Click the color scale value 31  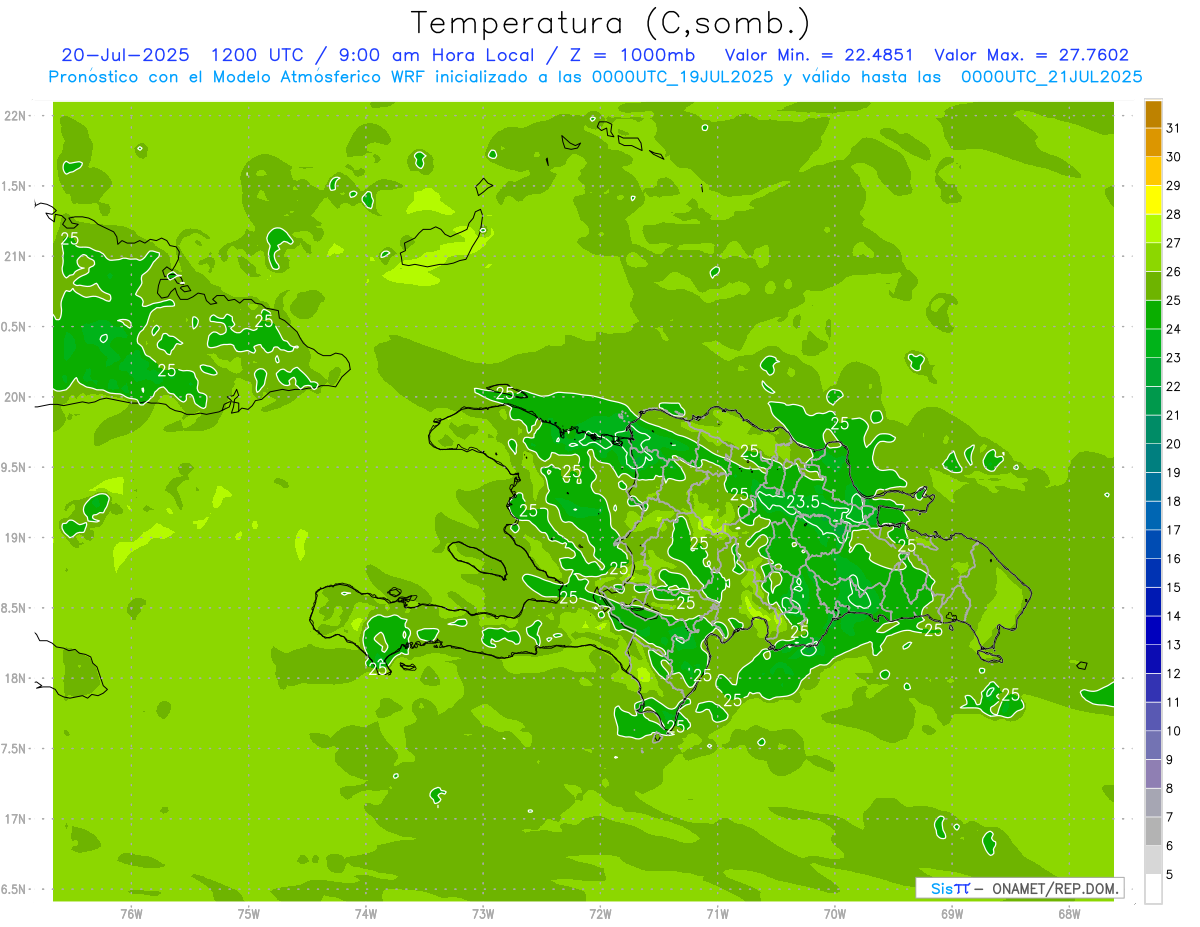[x=1173, y=128]
